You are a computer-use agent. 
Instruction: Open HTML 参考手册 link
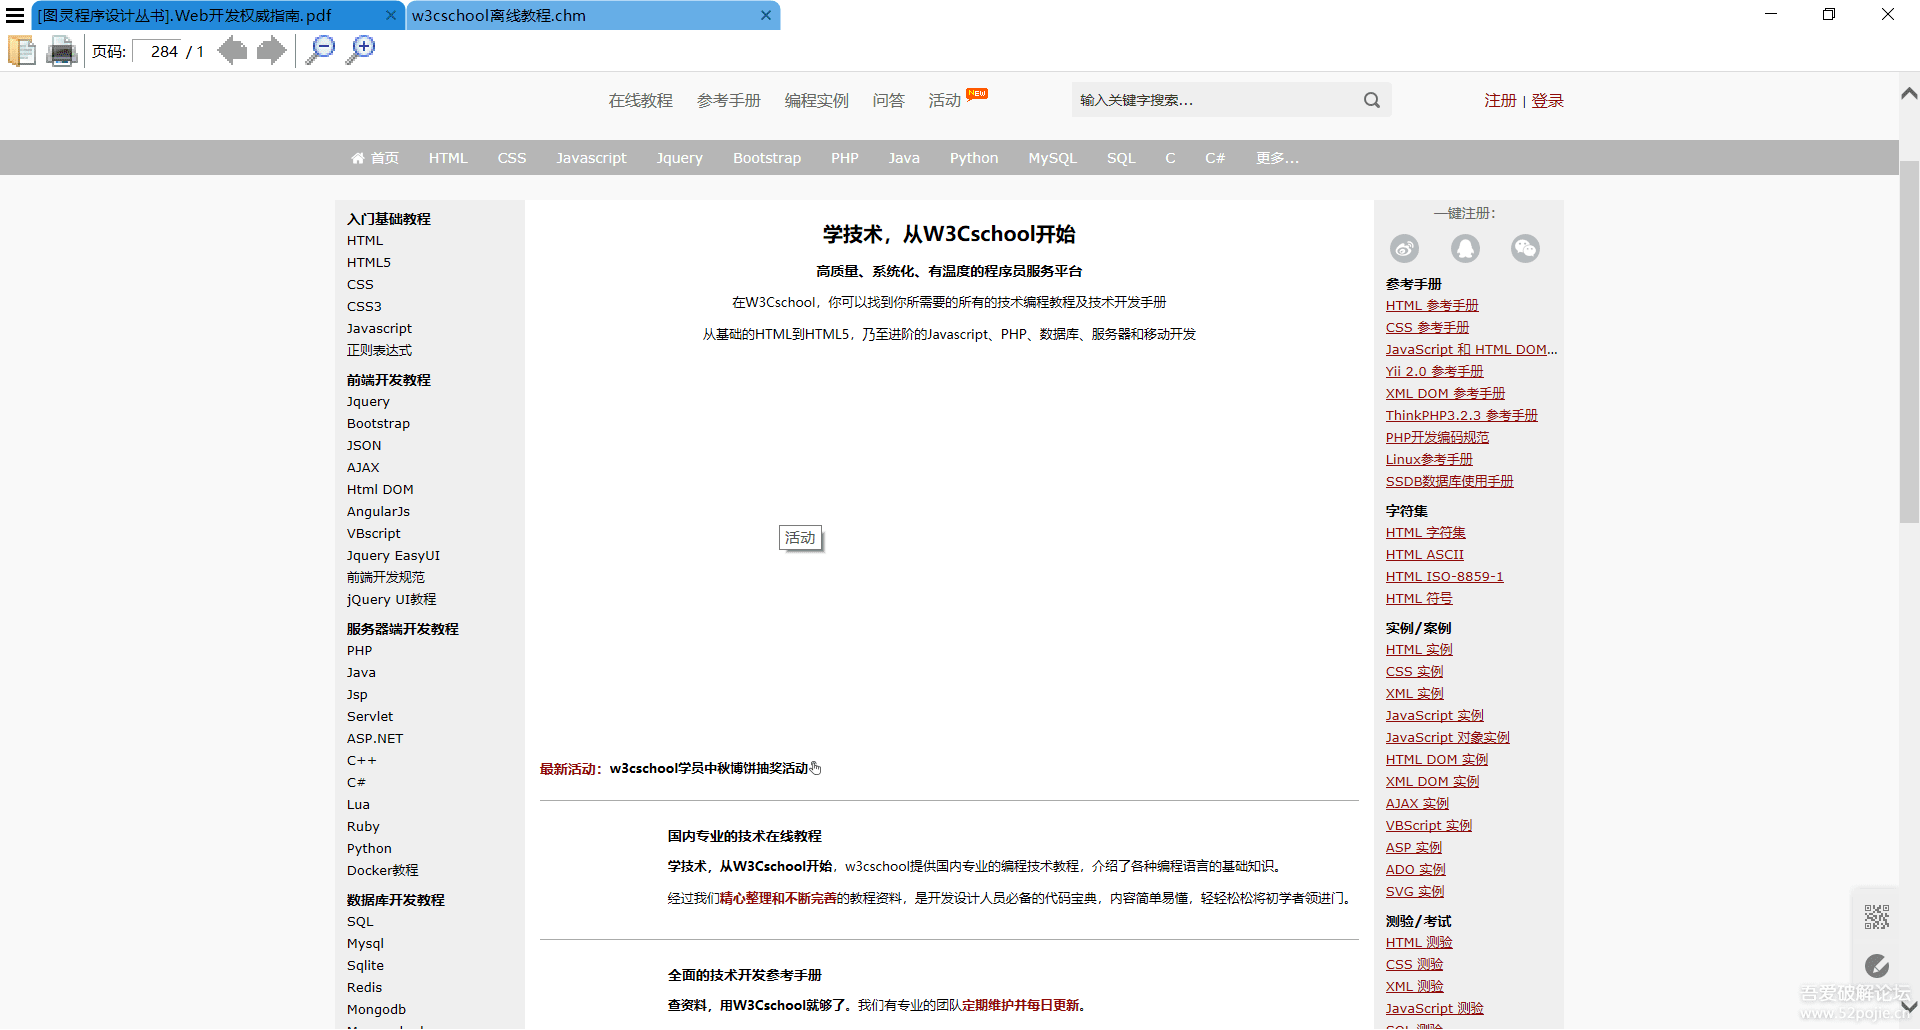click(1432, 306)
